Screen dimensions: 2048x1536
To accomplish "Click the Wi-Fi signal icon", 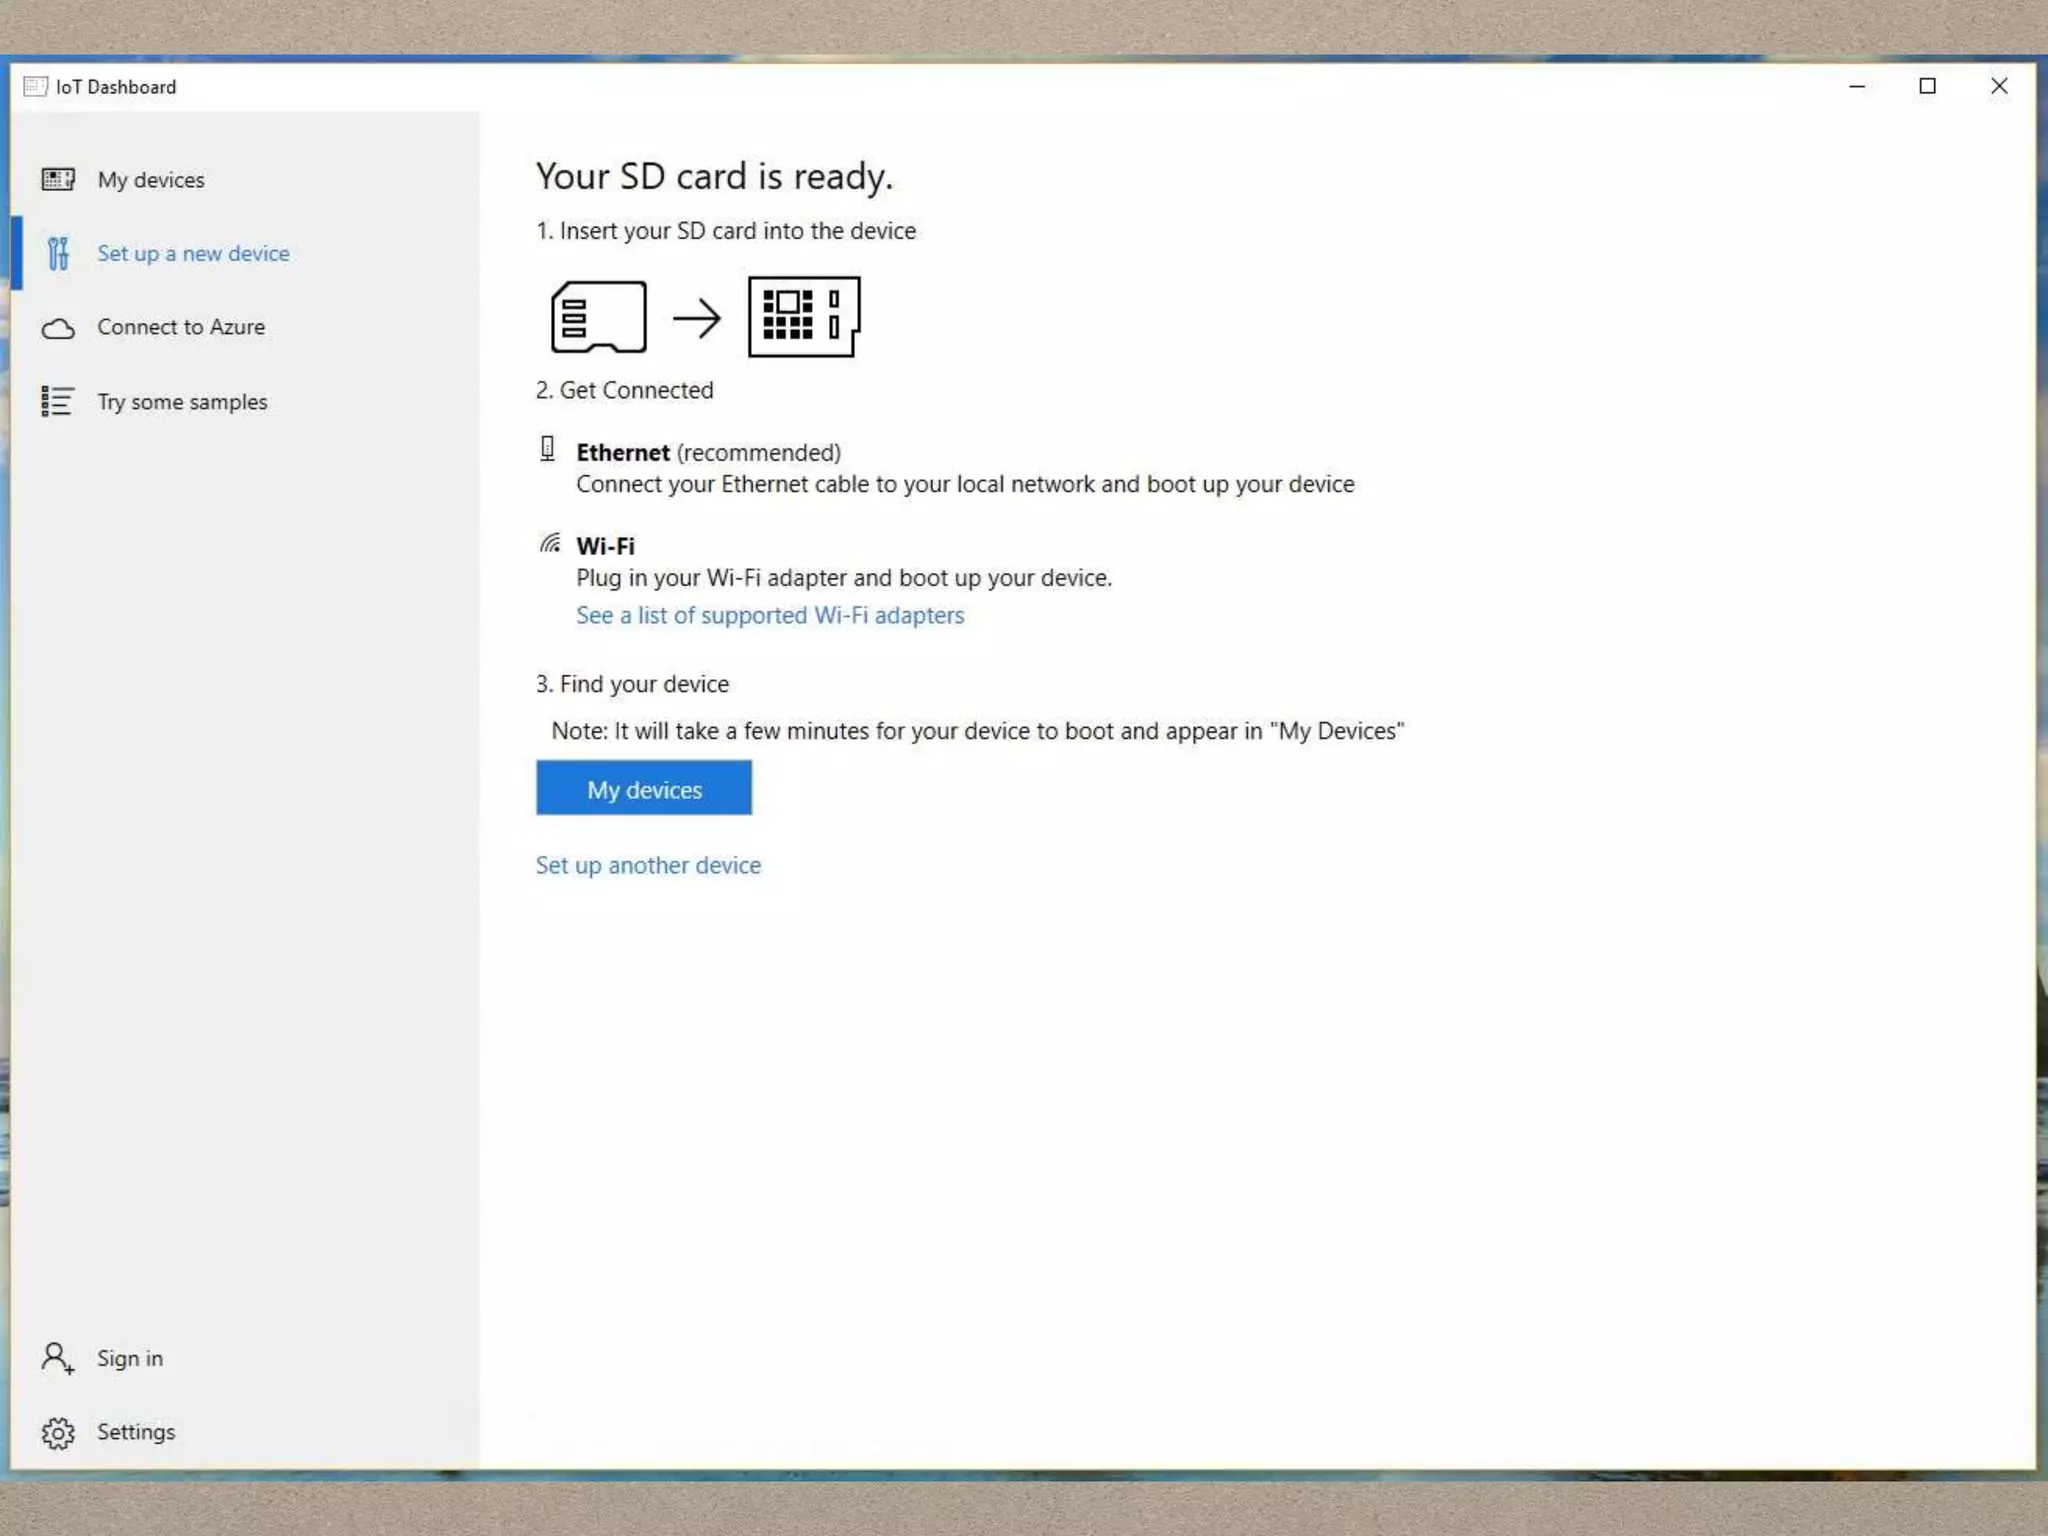I will [x=550, y=543].
